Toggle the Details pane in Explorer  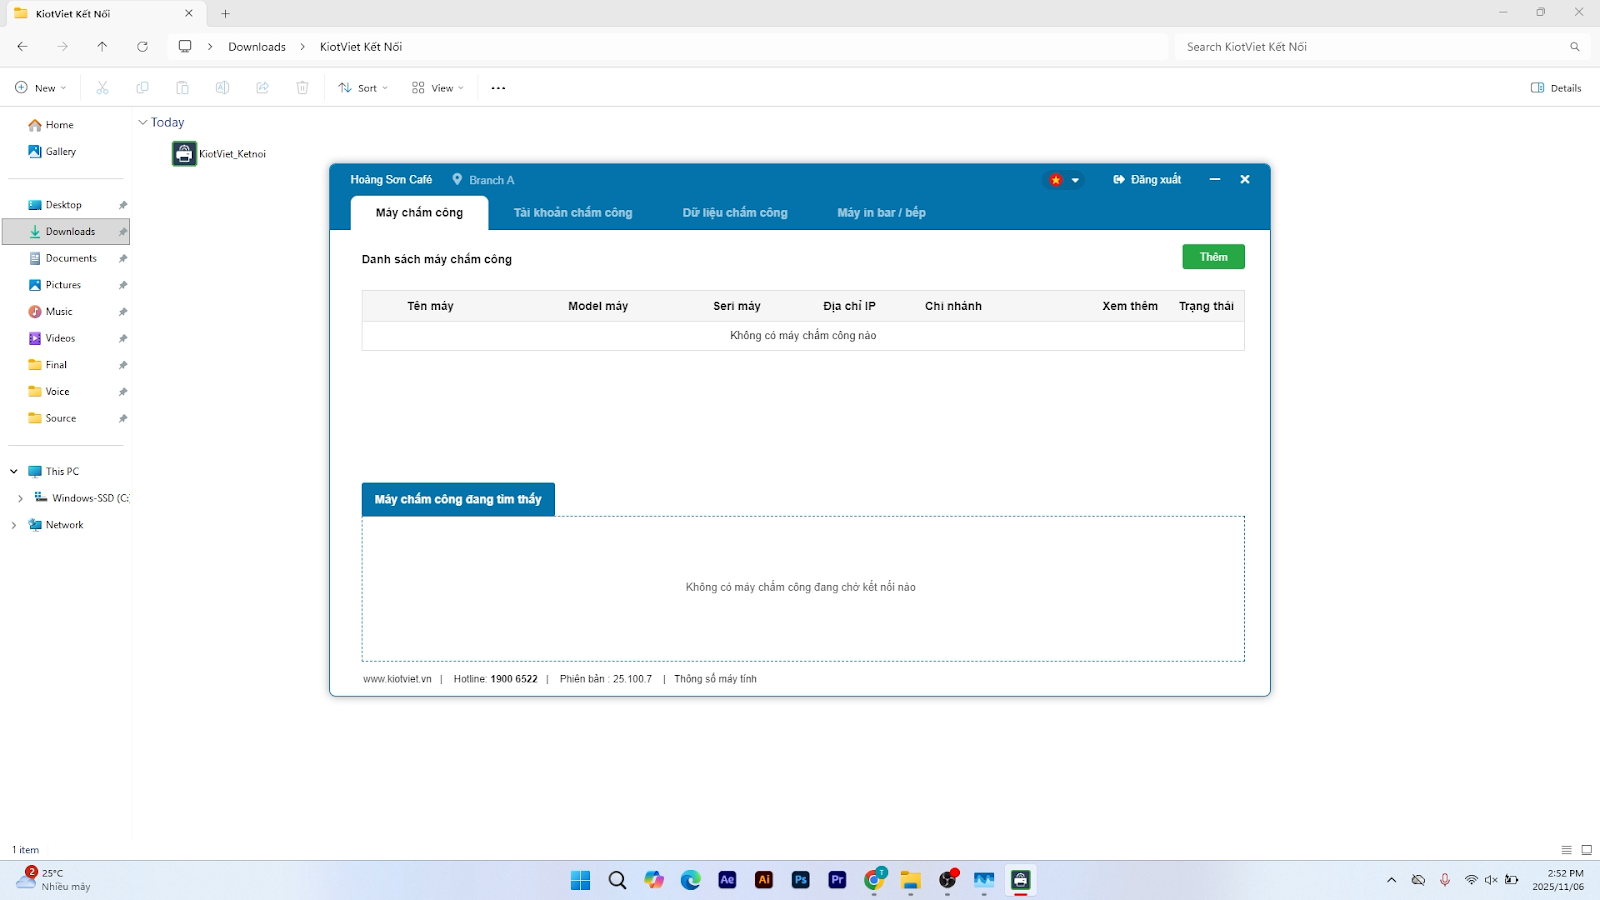pos(1556,88)
